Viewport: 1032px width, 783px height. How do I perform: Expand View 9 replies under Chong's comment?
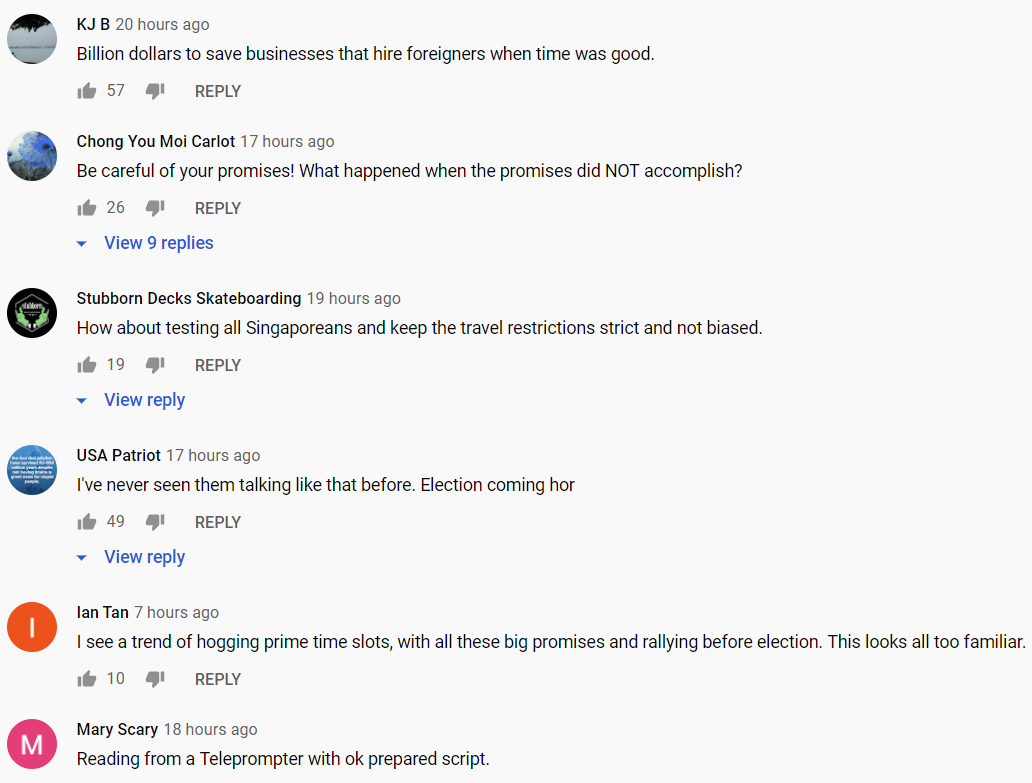point(145,243)
